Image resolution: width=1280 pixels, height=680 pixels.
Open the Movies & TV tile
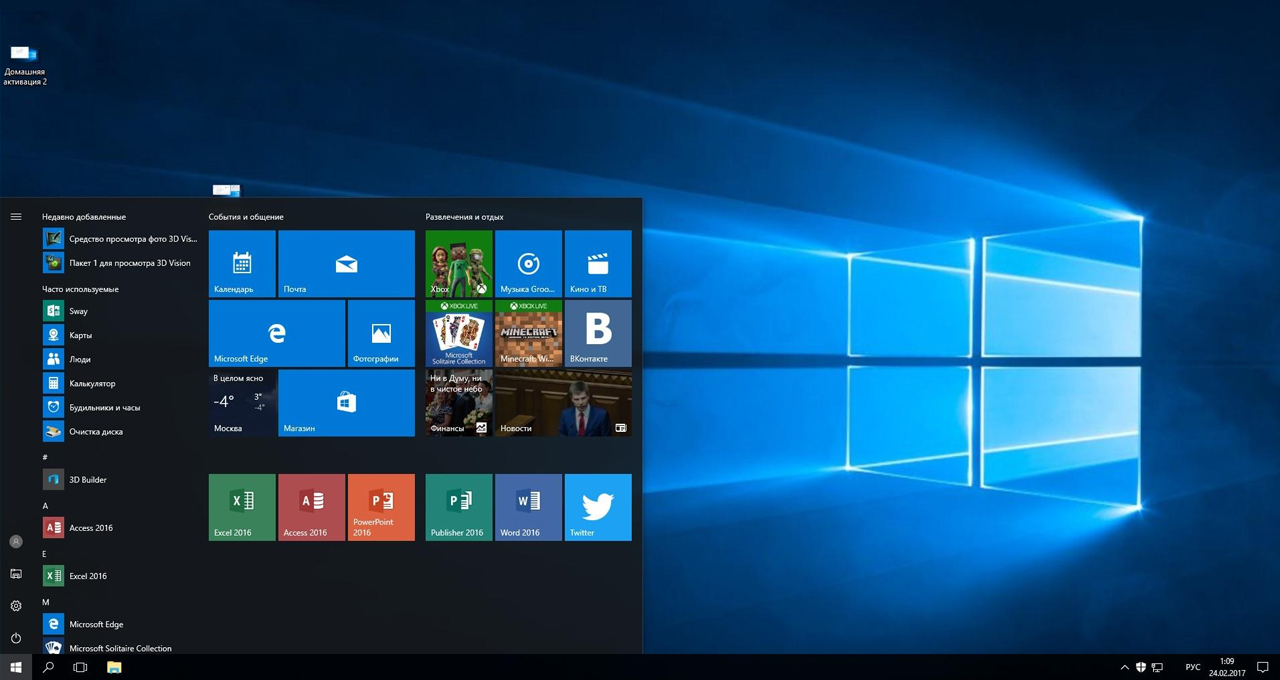(598, 264)
